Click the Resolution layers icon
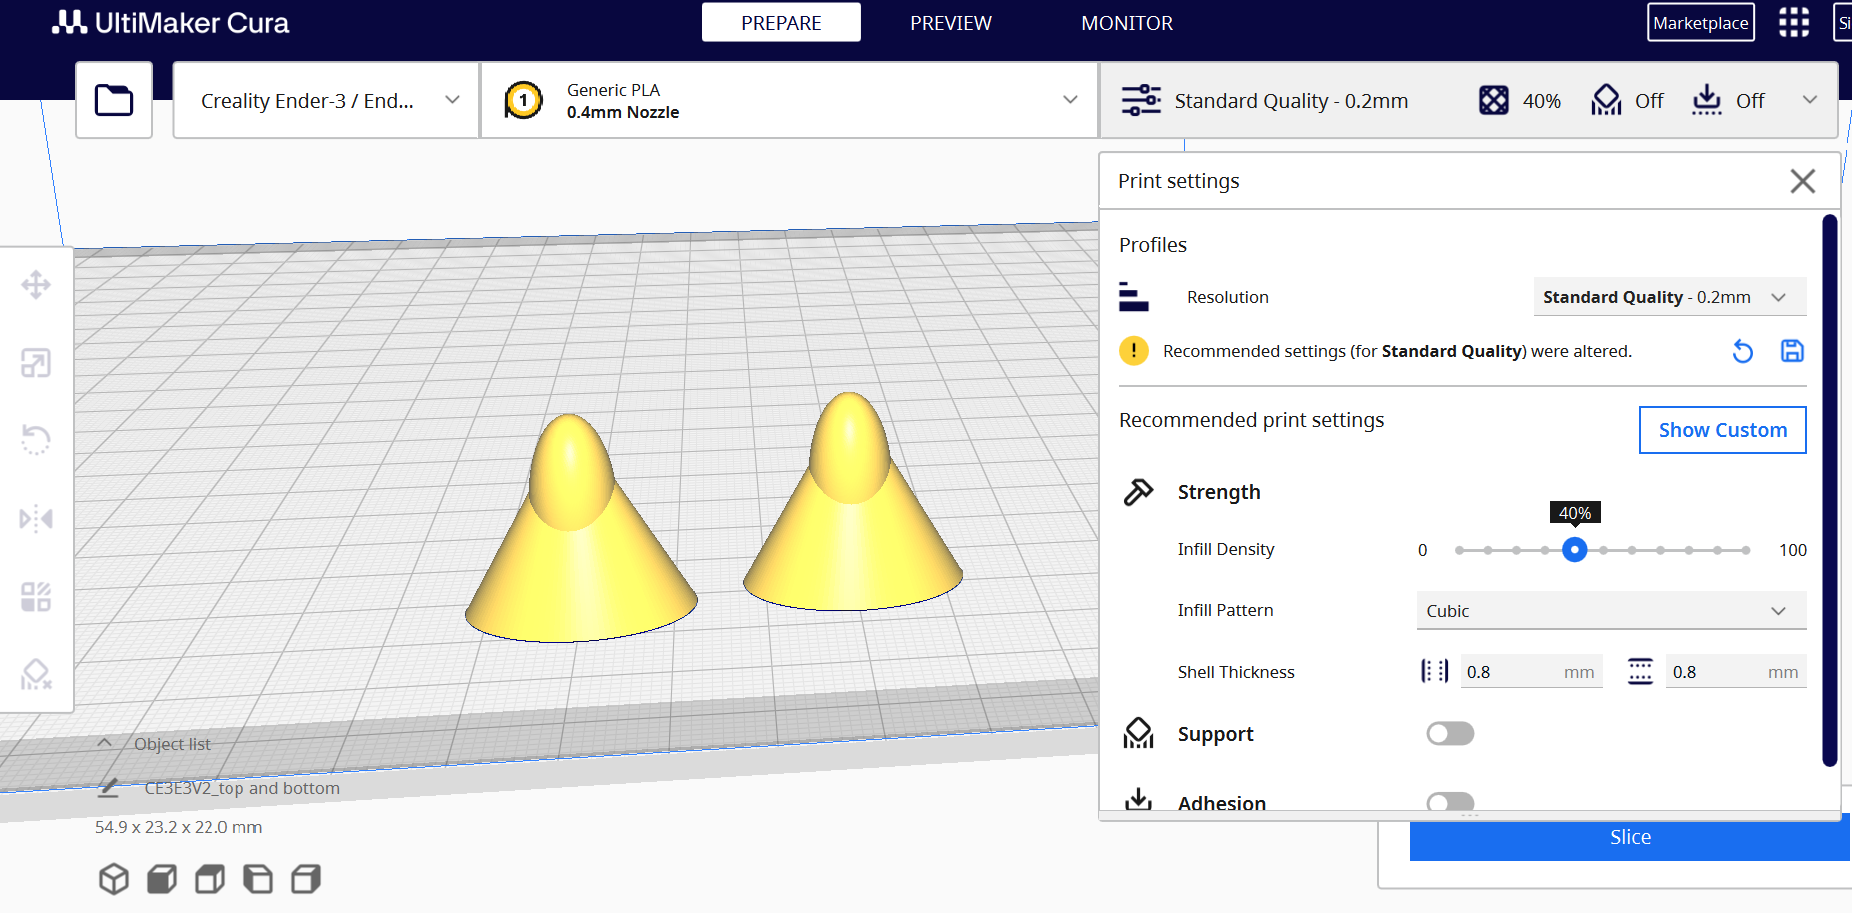Viewport: 1852px width, 913px height. [1134, 297]
